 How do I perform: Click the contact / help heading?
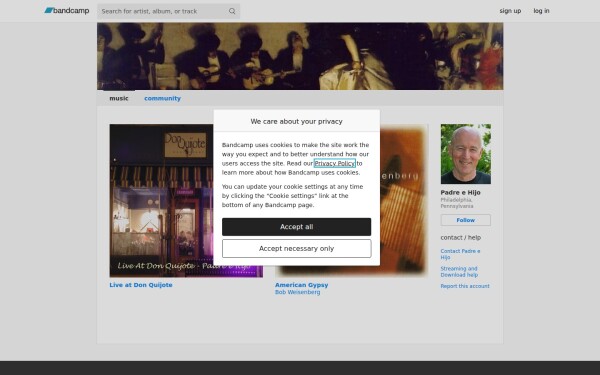461,238
